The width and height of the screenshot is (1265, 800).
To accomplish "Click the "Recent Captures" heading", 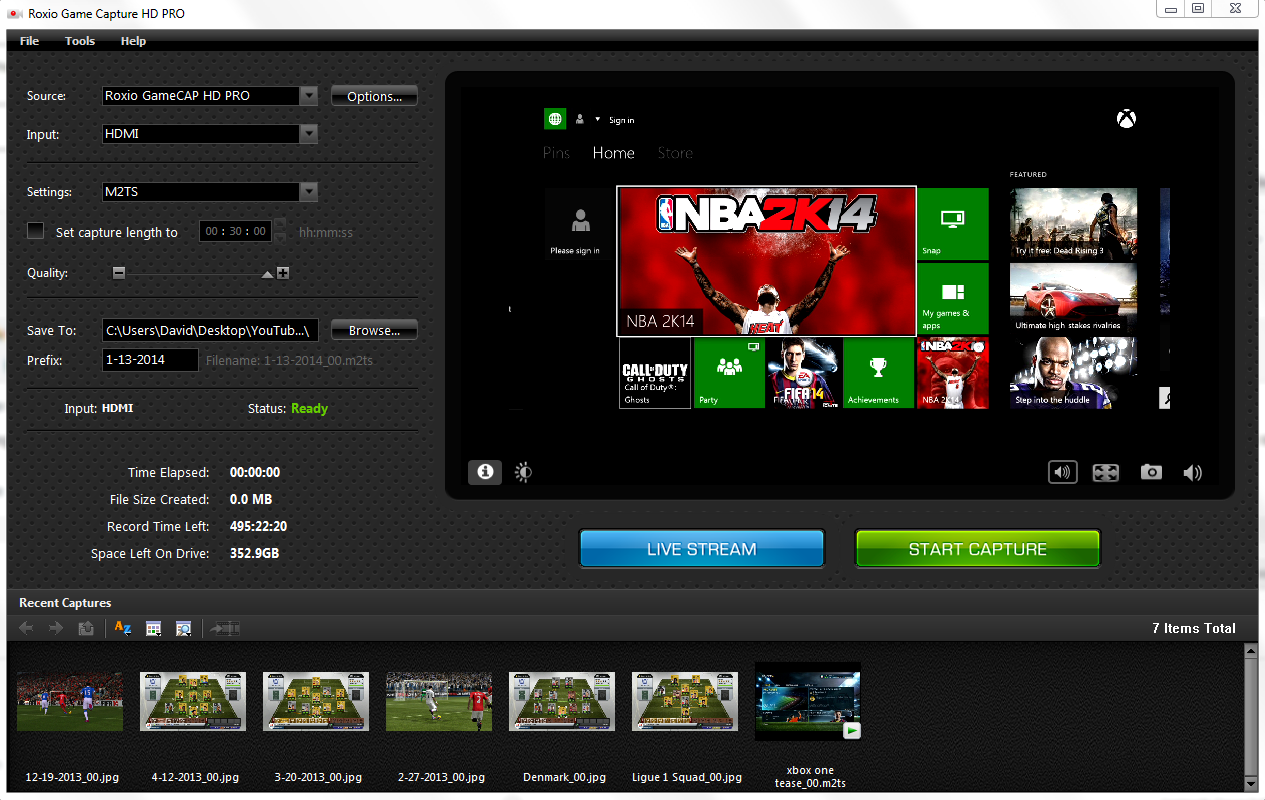I will 65,603.
